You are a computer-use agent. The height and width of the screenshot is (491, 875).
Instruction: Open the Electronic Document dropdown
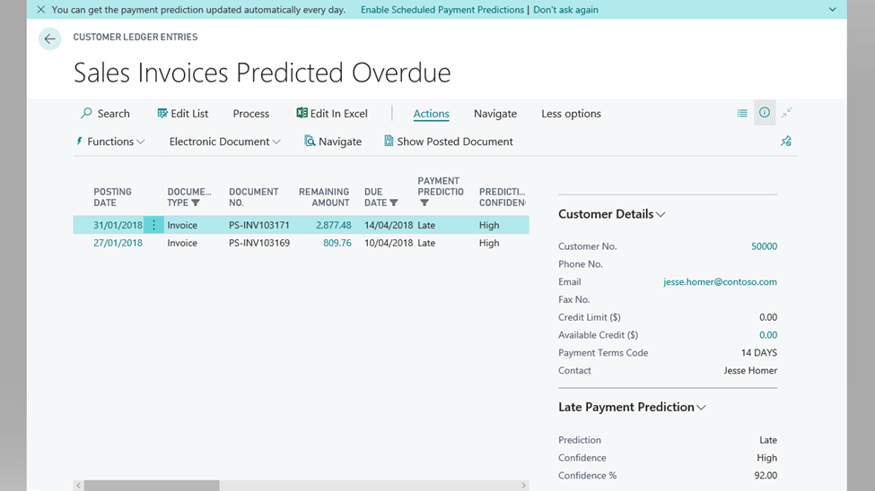click(x=225, y=142)
